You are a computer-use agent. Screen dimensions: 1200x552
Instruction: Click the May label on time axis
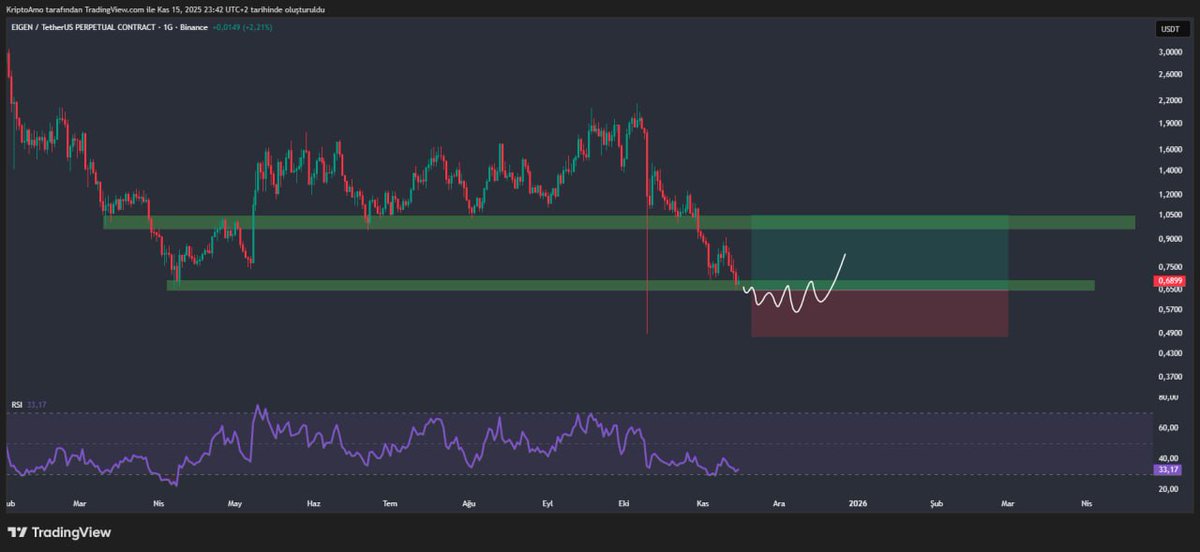click(x=236, y=506)
